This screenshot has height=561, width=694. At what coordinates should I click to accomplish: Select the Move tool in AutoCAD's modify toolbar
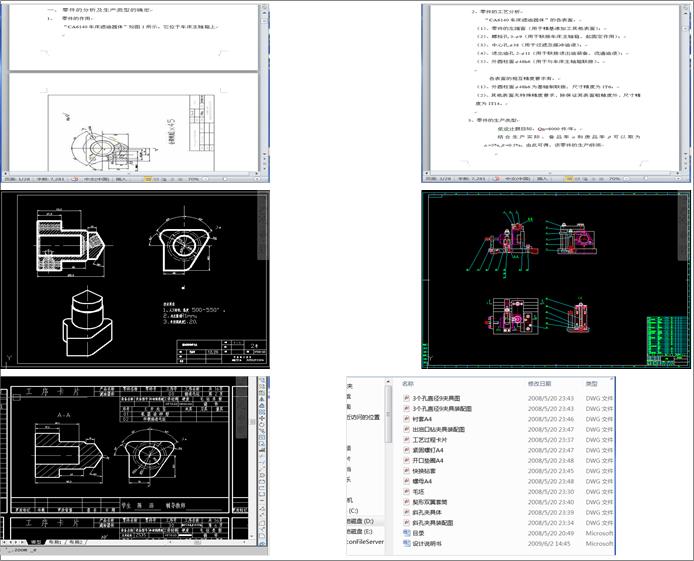click(x=262, y=418)
